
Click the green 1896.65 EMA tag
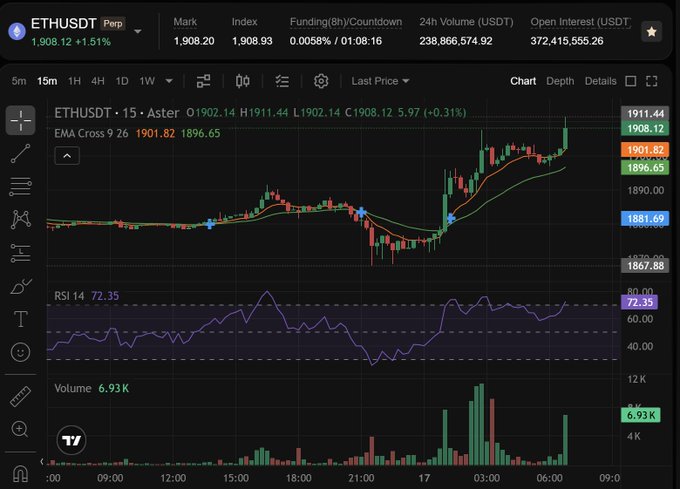click(645, 168)
